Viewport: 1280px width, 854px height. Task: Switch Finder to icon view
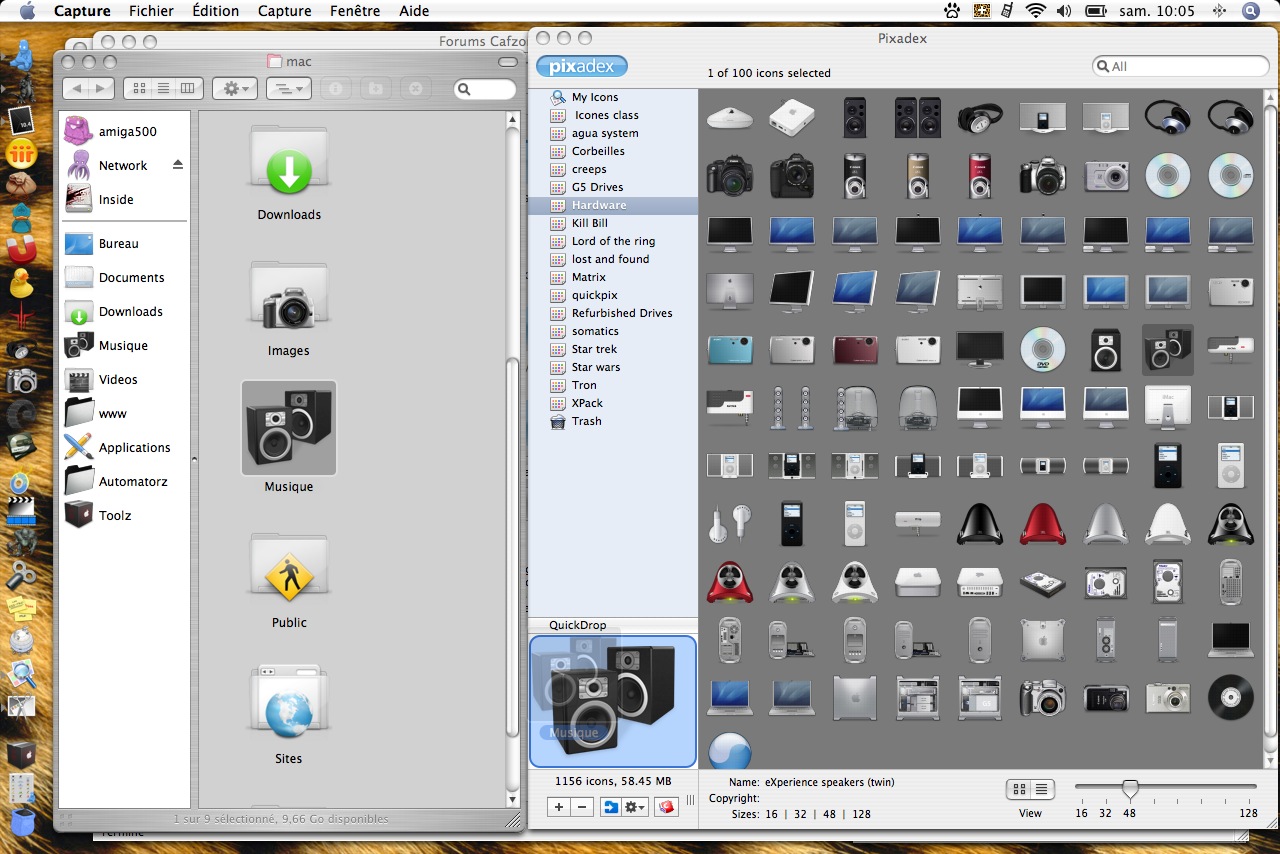[140, 88]
